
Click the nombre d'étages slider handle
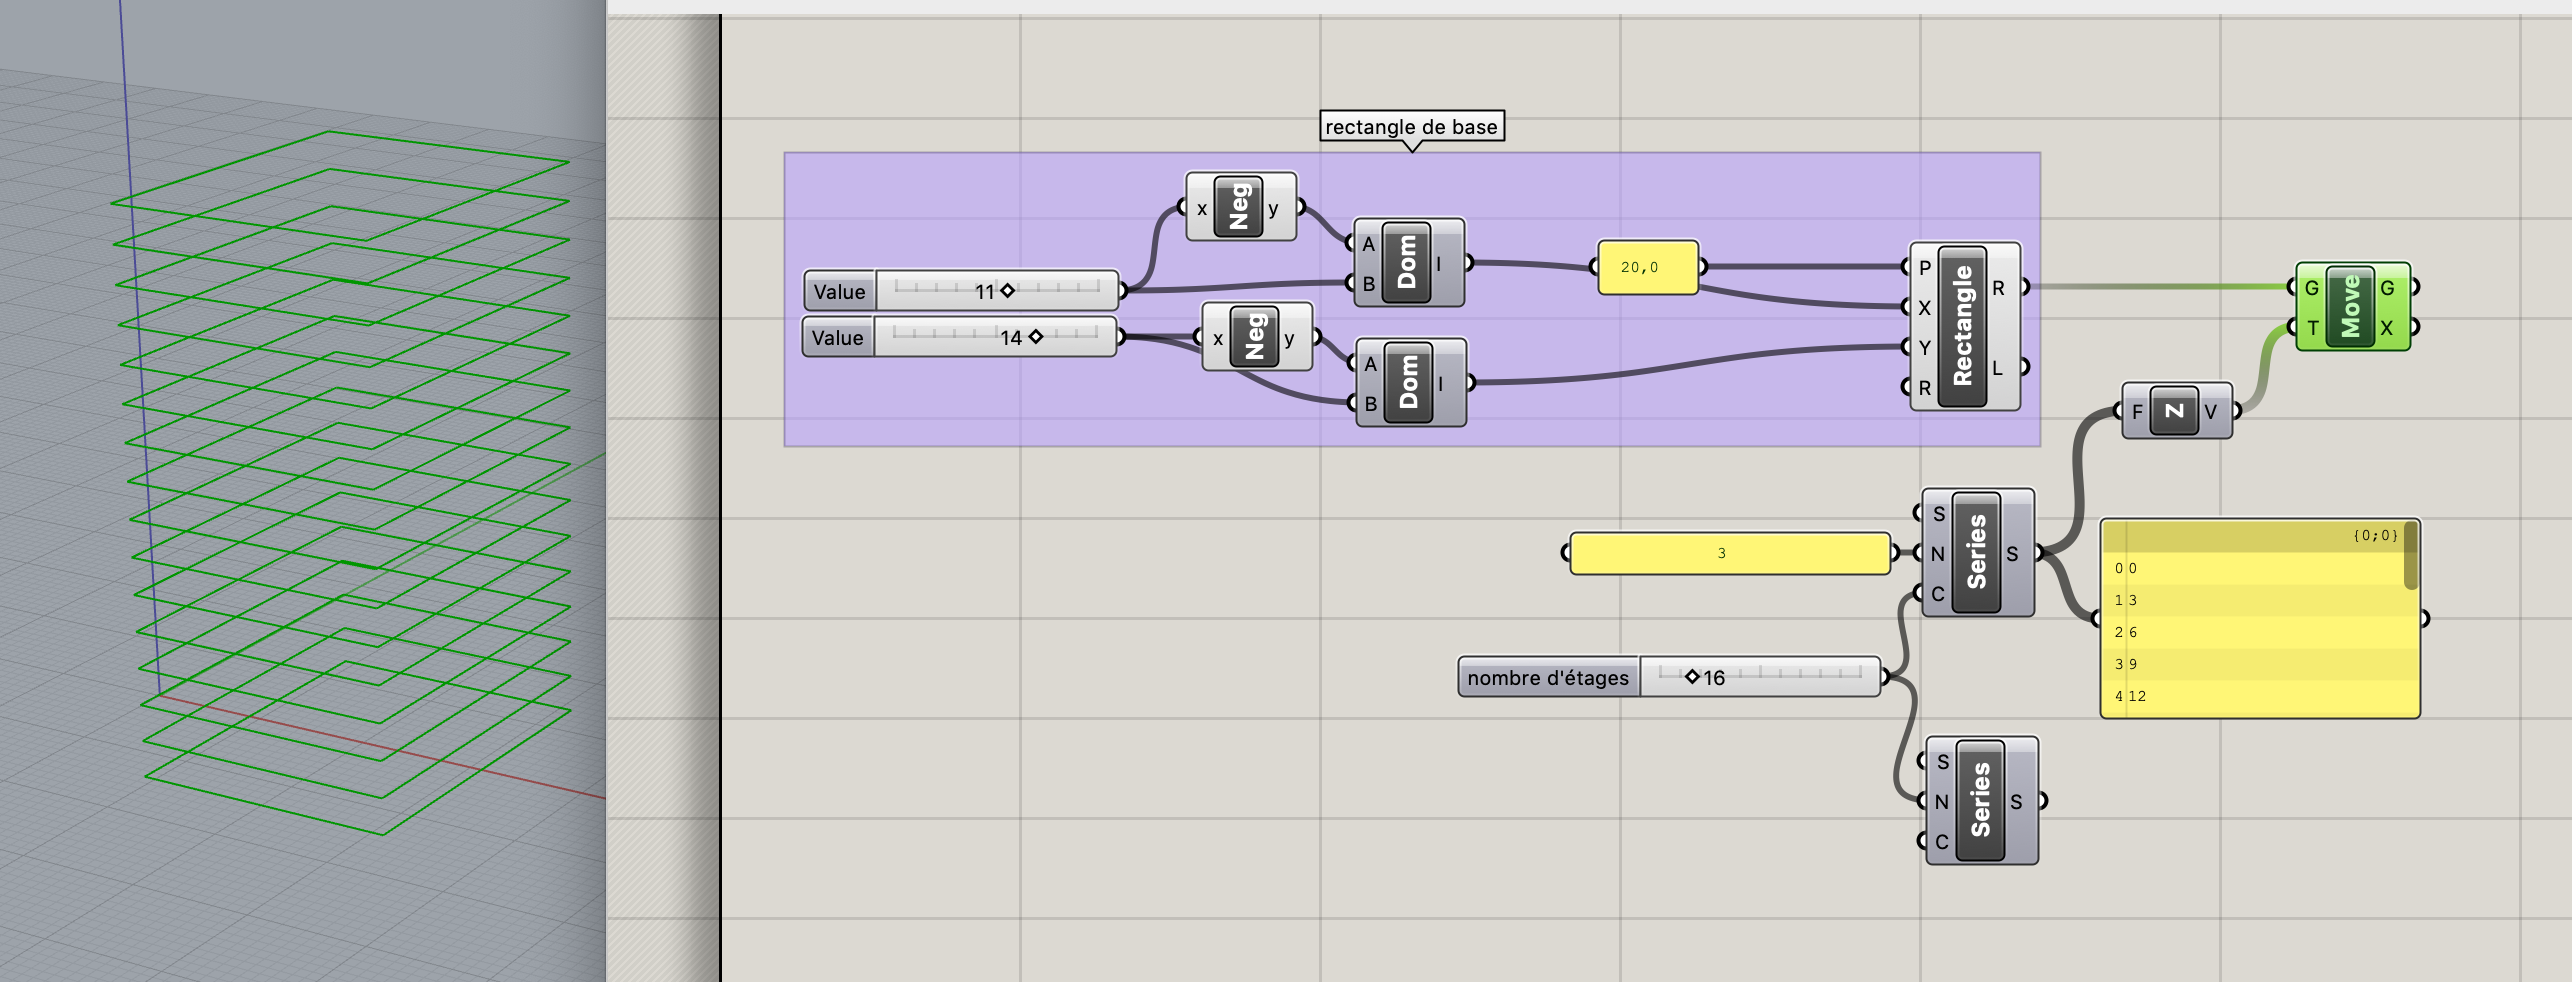pyautogui.click(x=1692, y=677)
